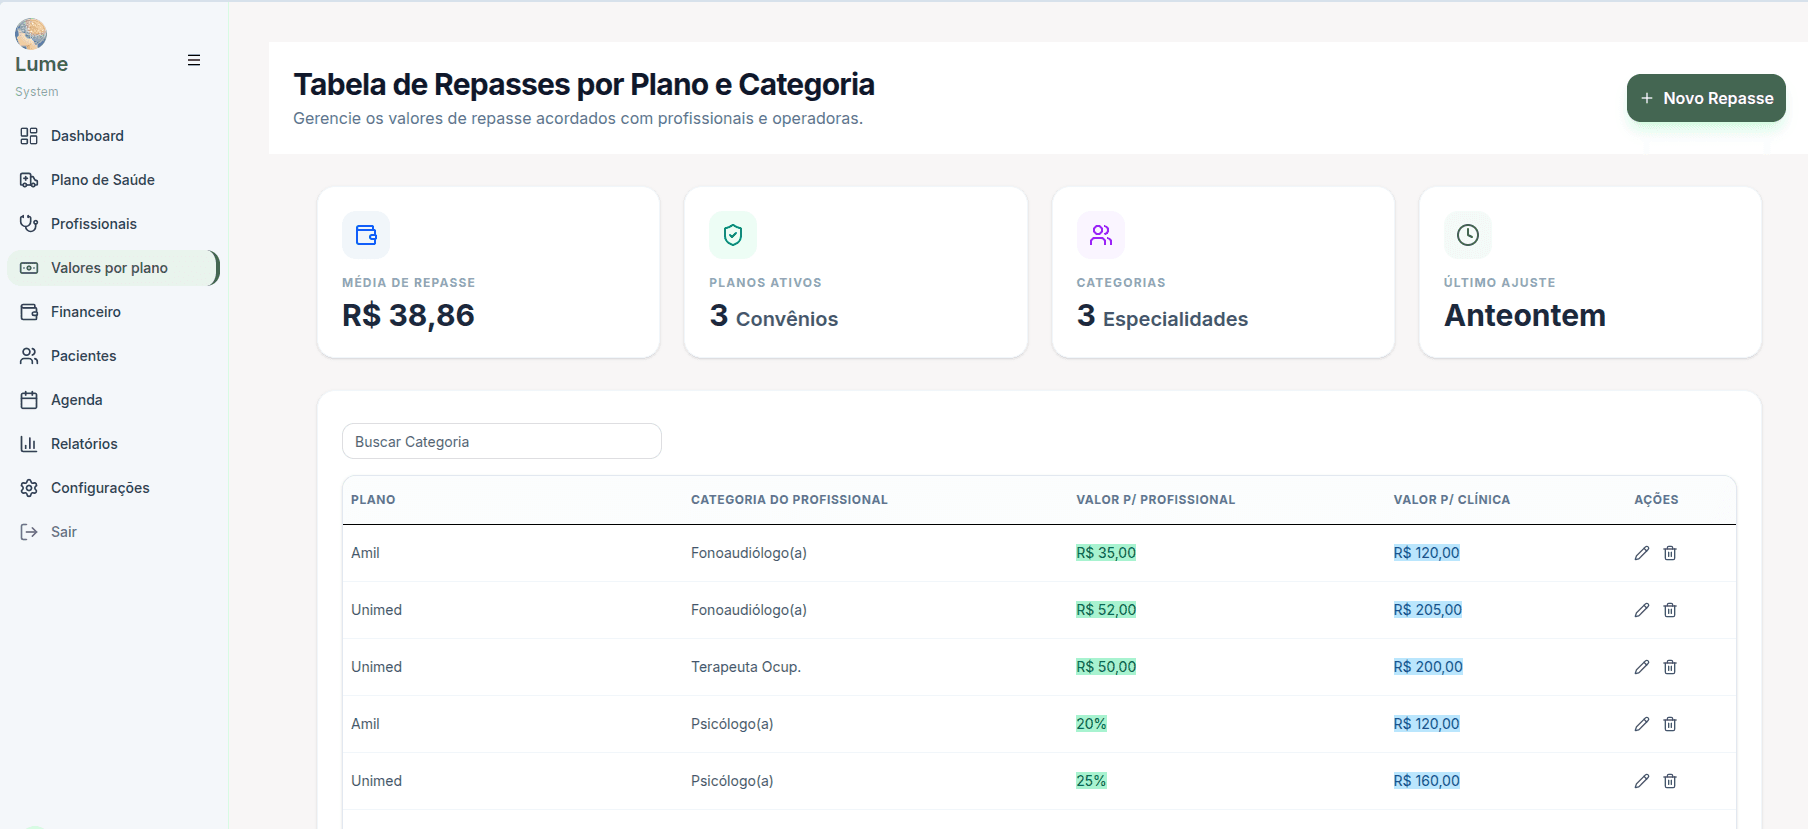Select the R$ 50,00 professional value

pos(1106,667)
